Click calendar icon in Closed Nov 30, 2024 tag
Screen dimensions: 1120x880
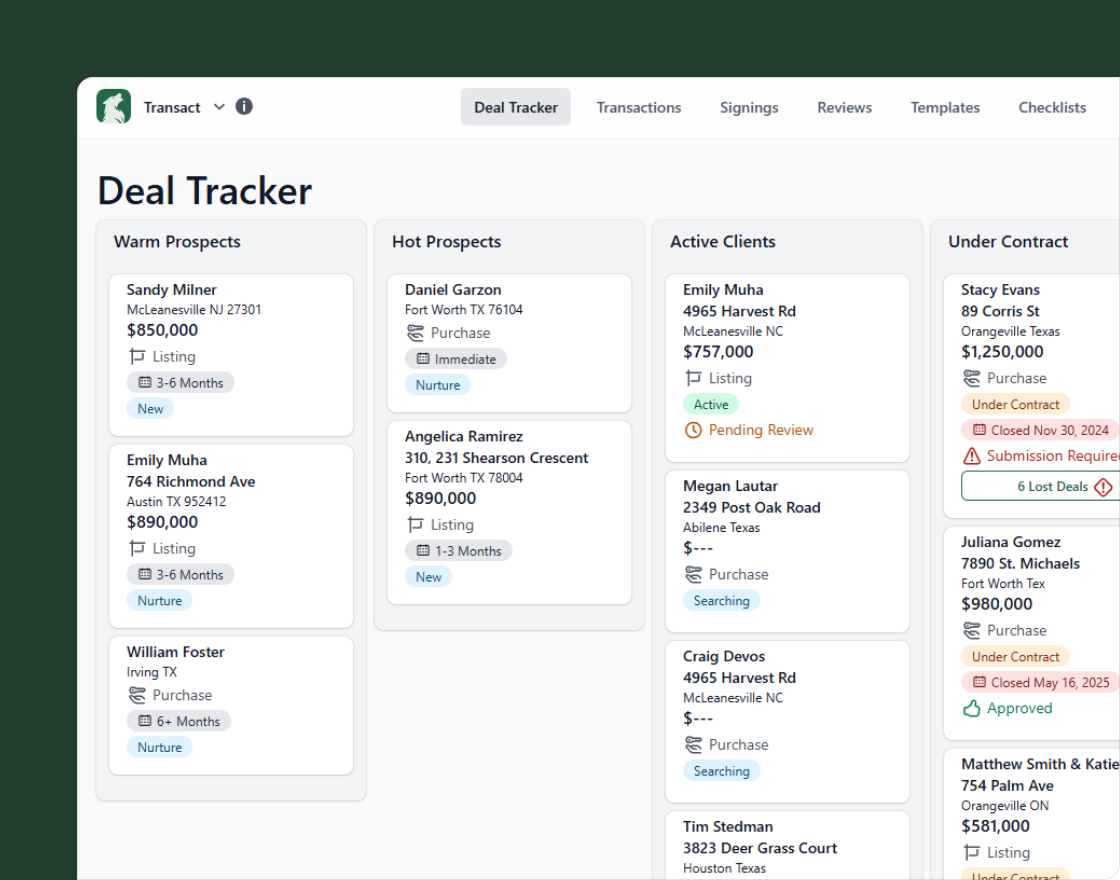[979, 430]
